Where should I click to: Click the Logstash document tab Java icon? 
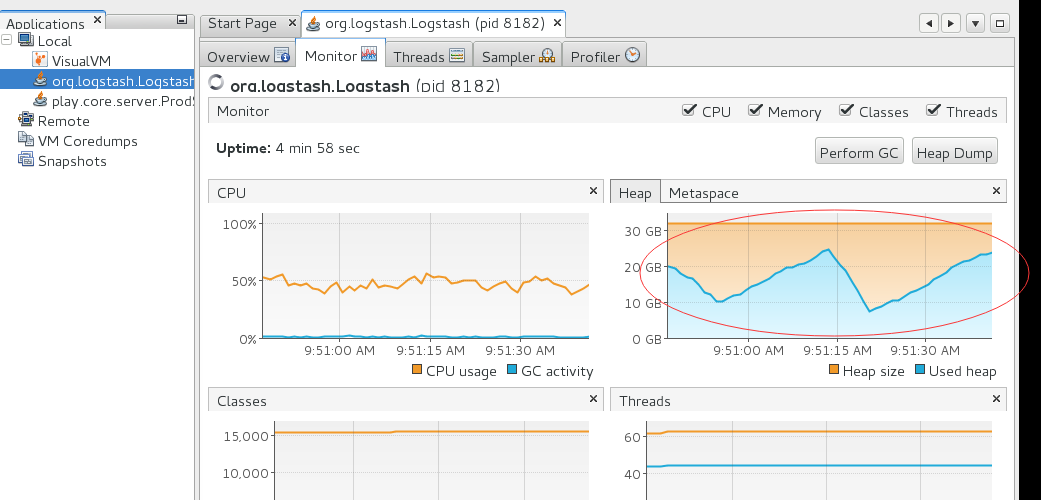pyautogui.click(x=314, y=23)
